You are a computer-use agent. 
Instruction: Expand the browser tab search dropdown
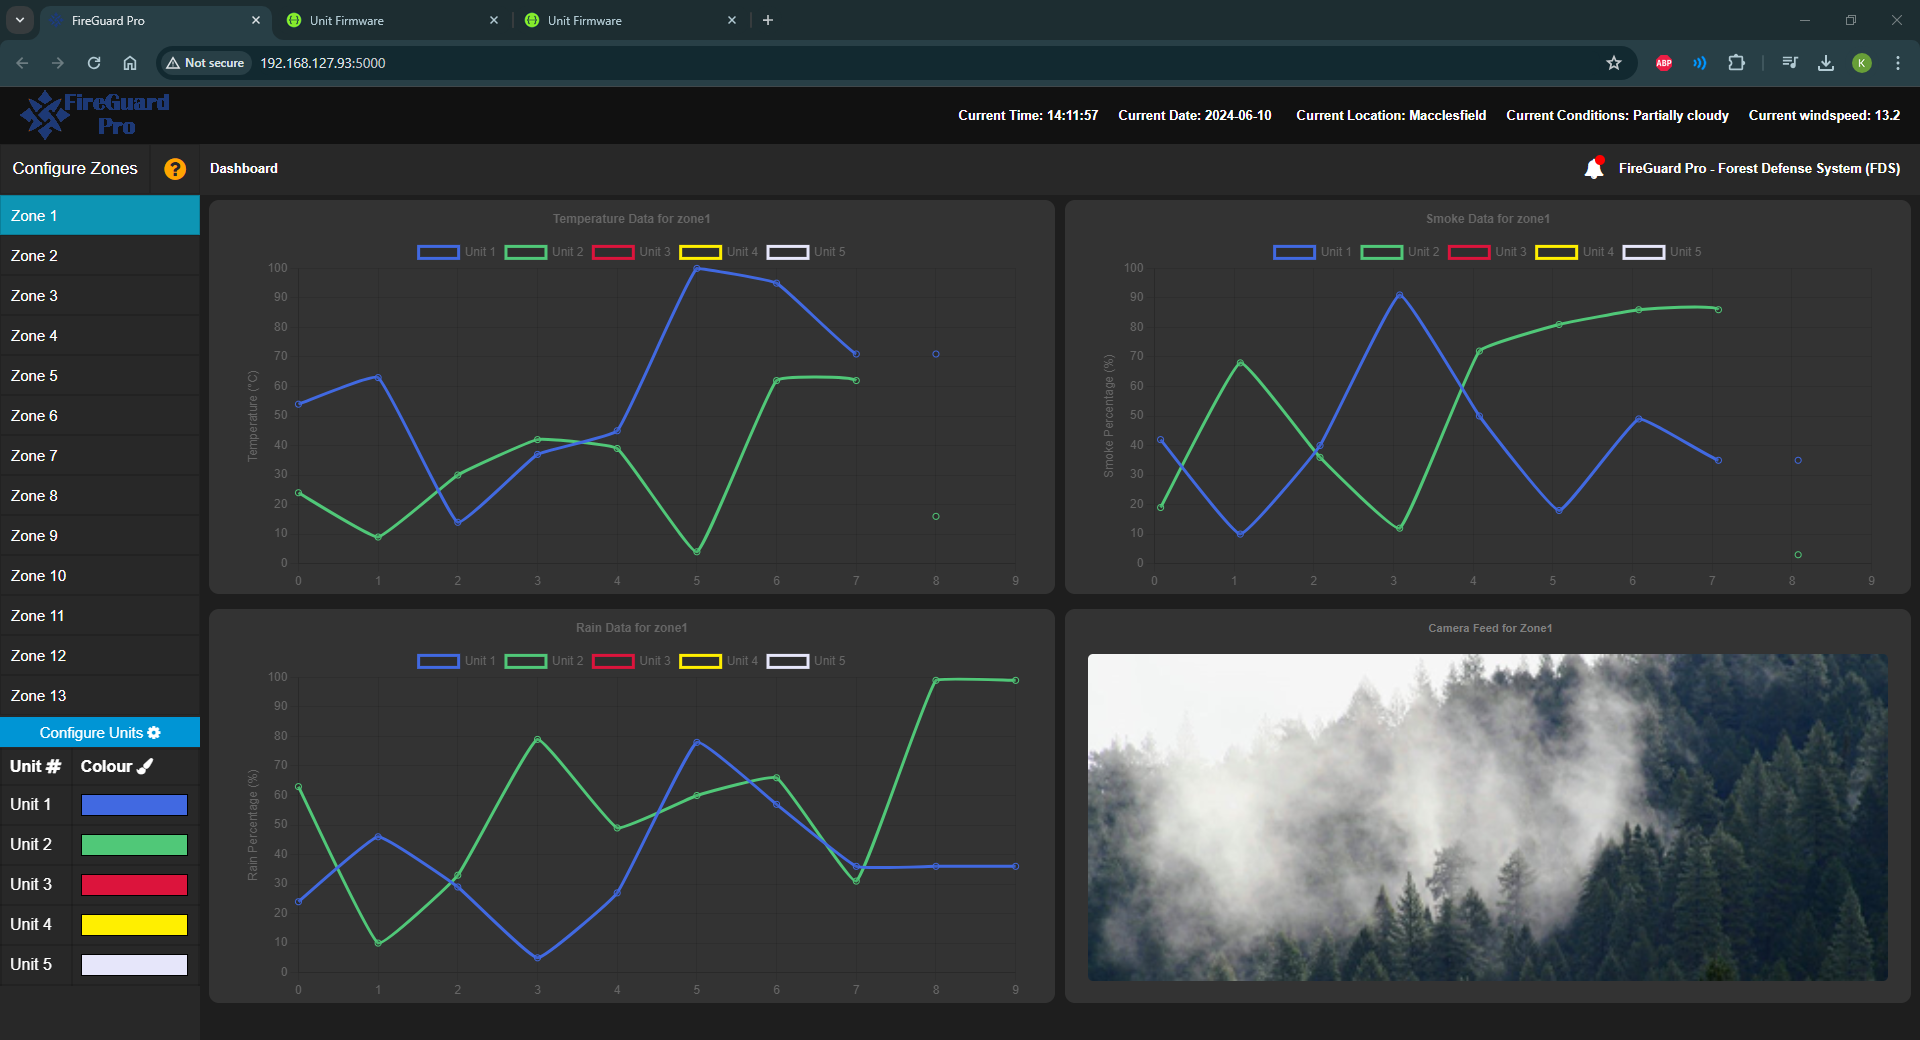click(x=19, y=20)
